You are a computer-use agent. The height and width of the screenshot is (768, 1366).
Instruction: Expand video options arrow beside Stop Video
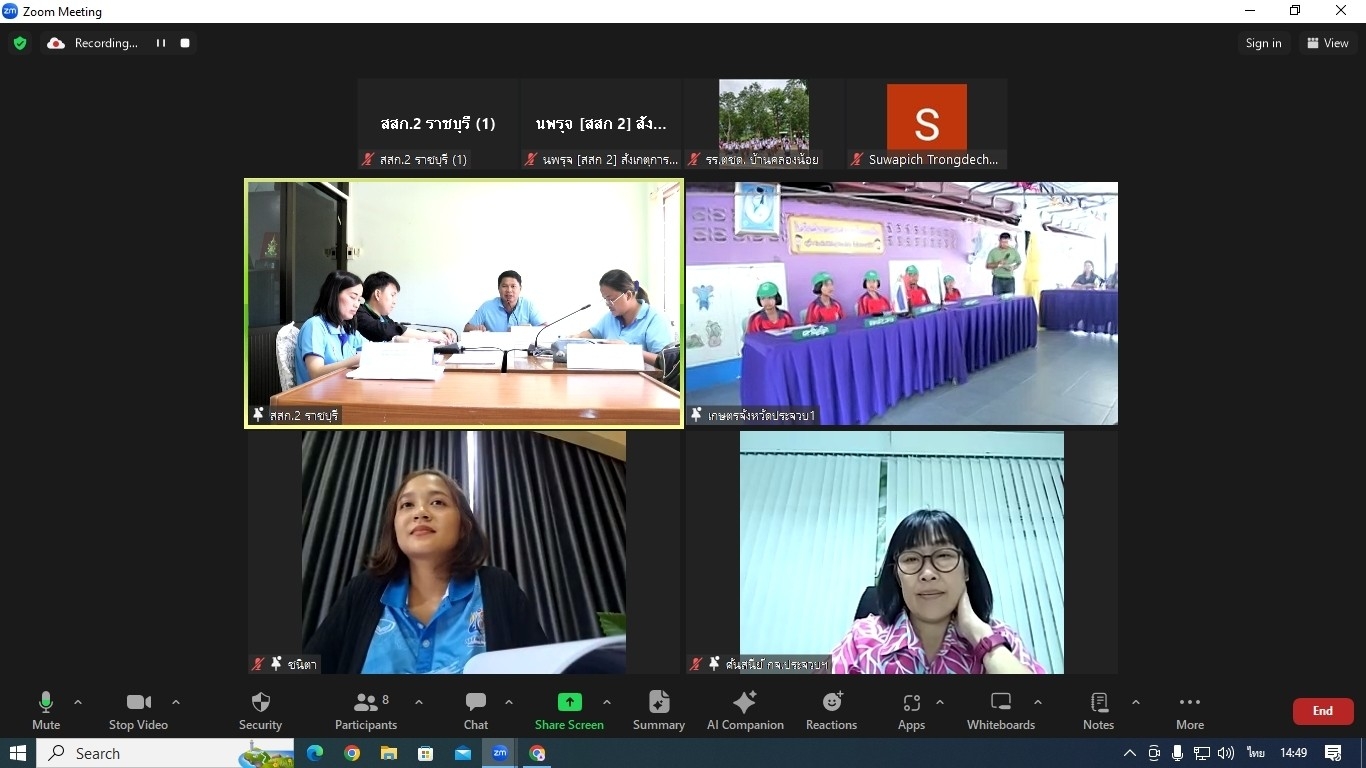pos(176,702)
